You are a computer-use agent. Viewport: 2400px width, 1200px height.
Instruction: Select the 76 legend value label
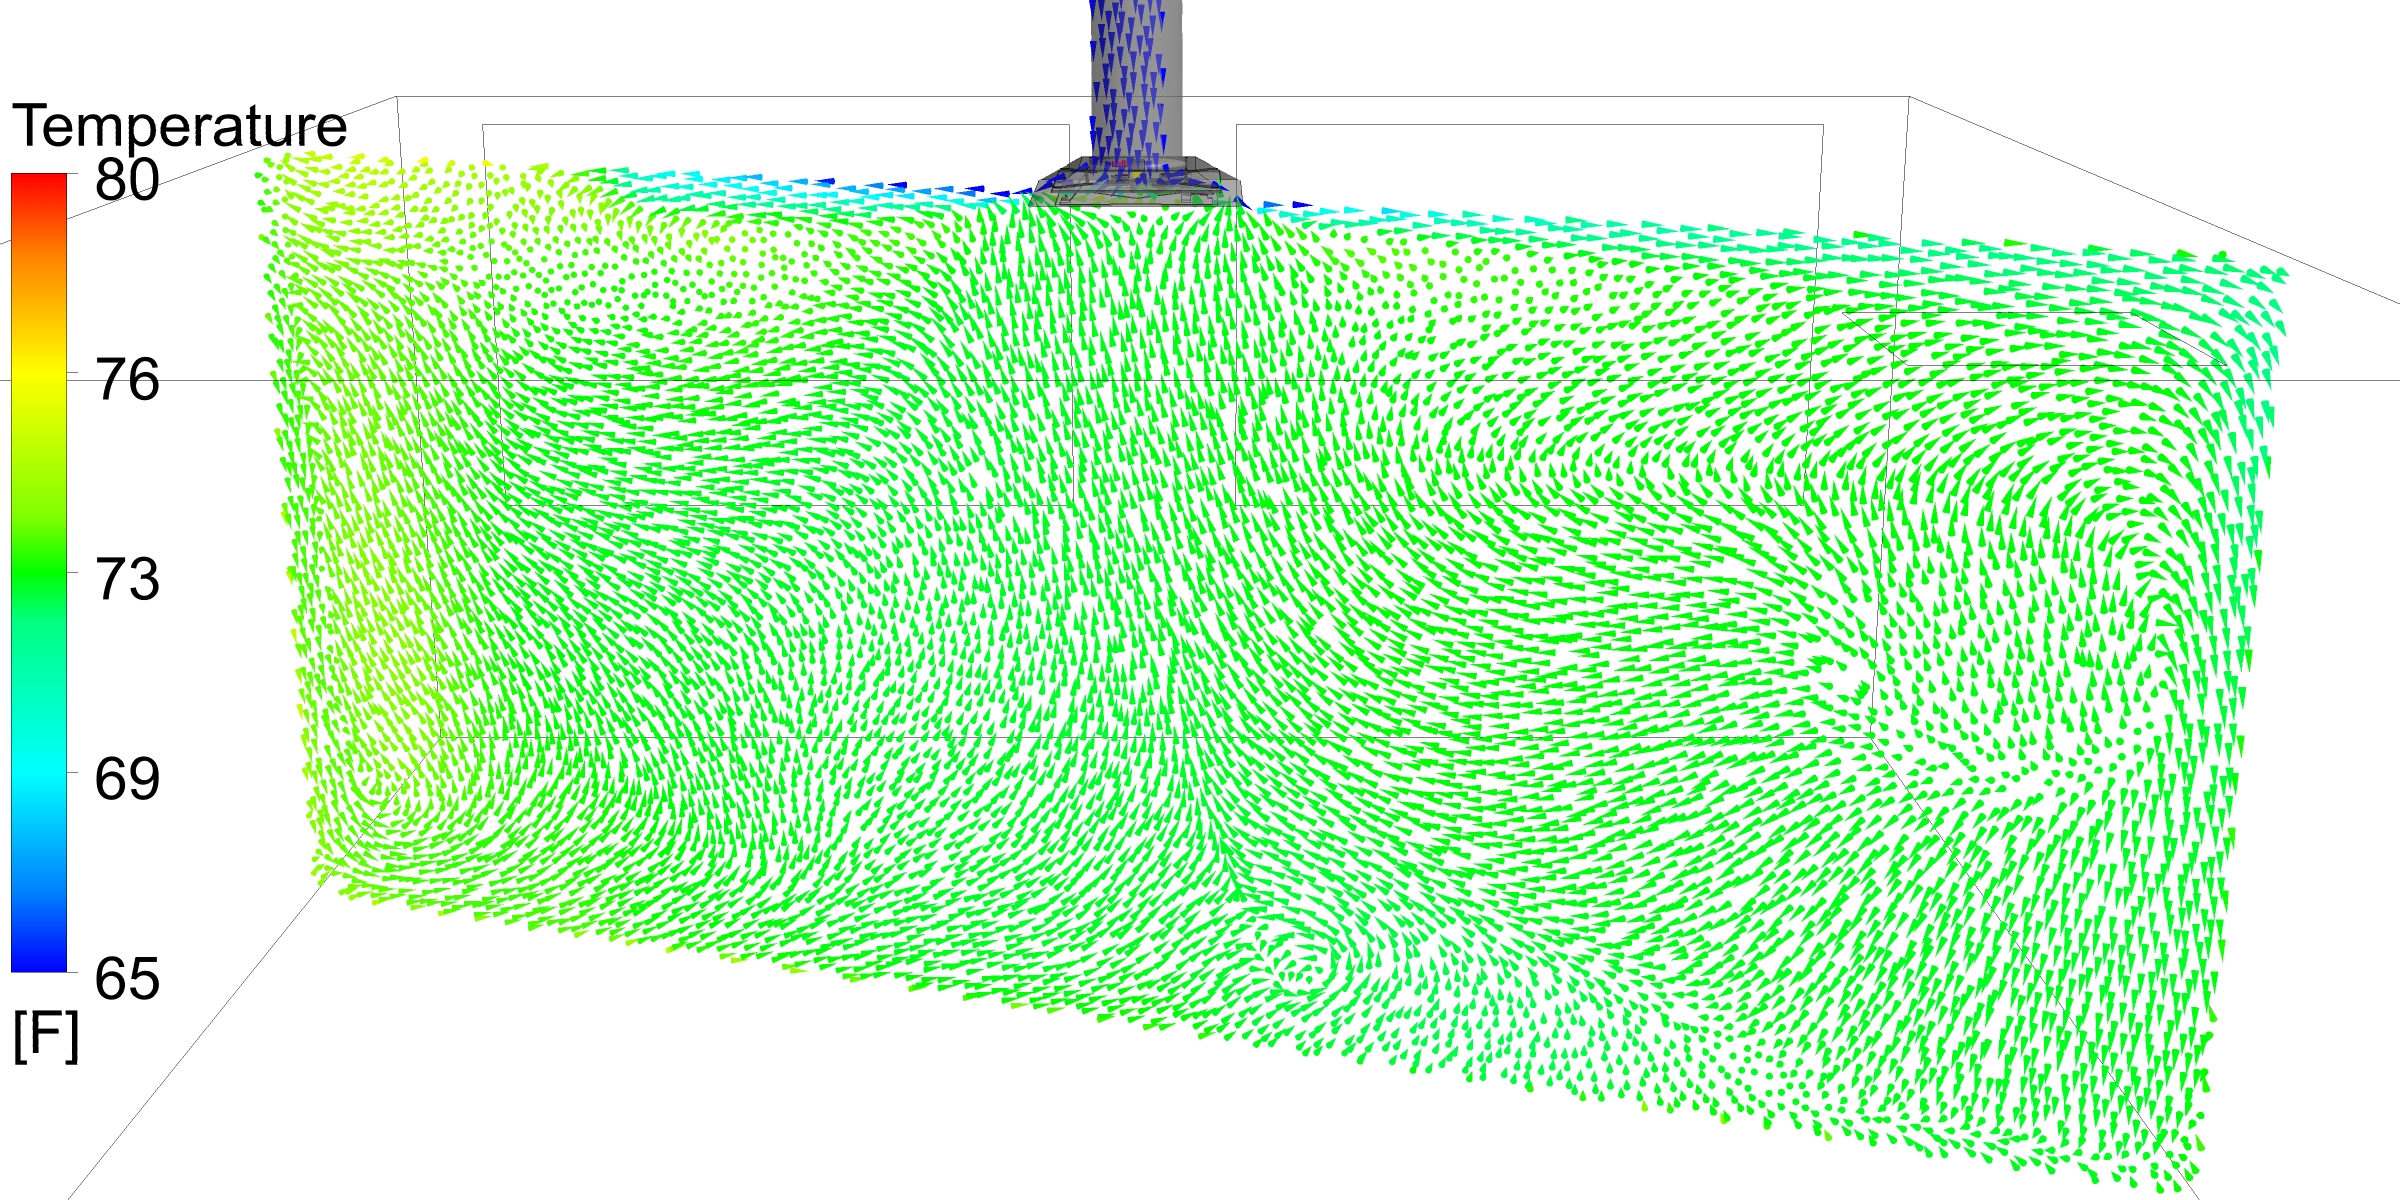coord(127,381)
